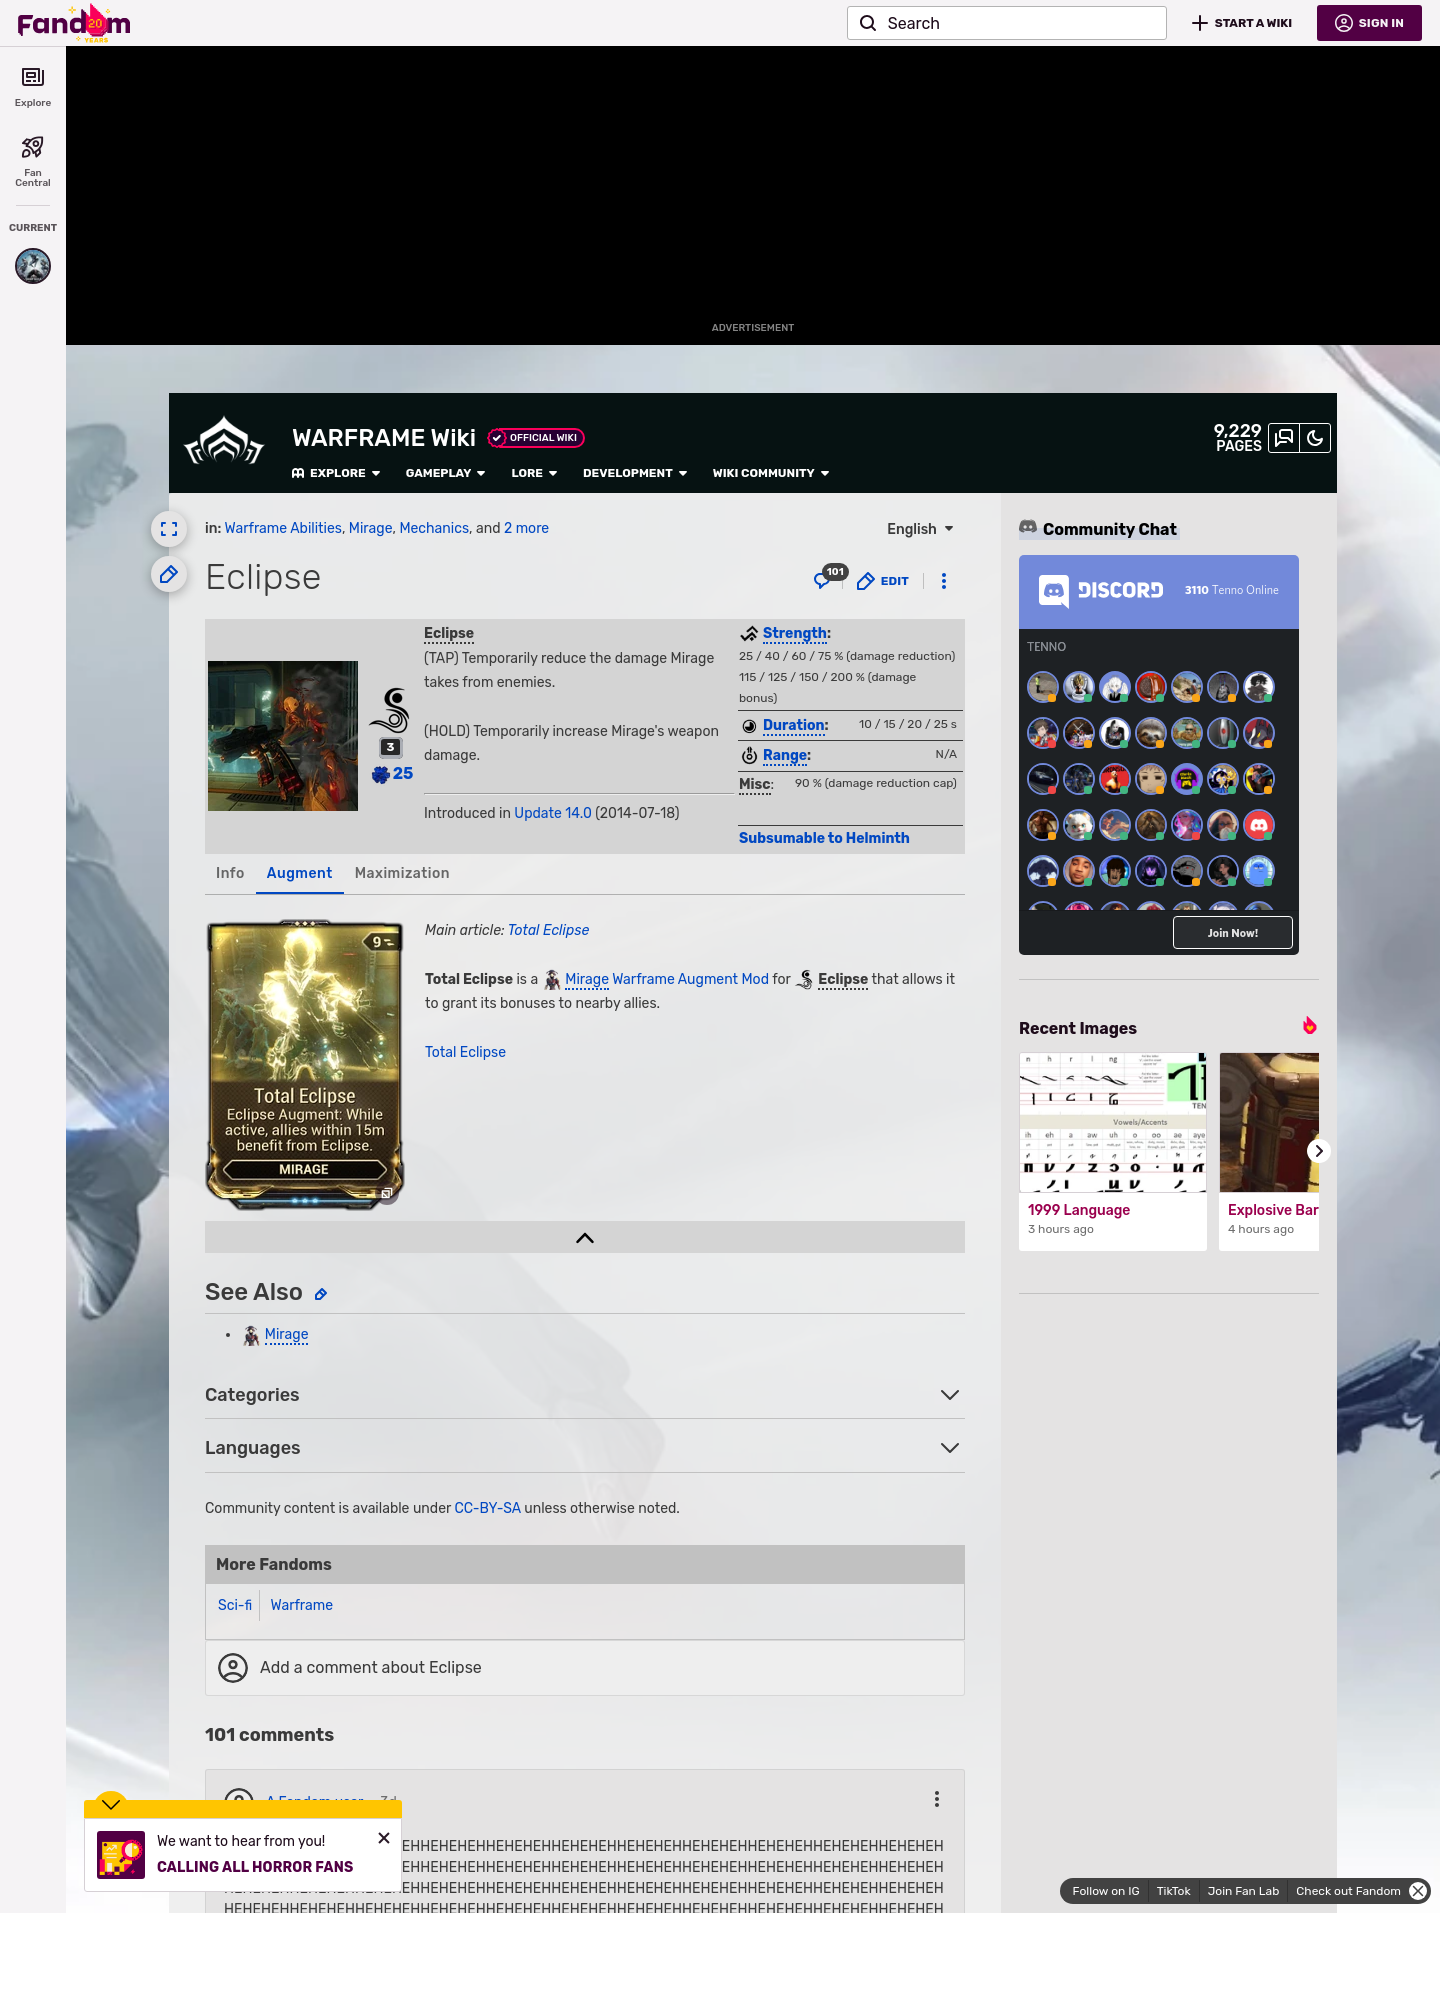1440x2000 pixels.
Task: Click the search magnifier icon
Action: pos(868,23)
